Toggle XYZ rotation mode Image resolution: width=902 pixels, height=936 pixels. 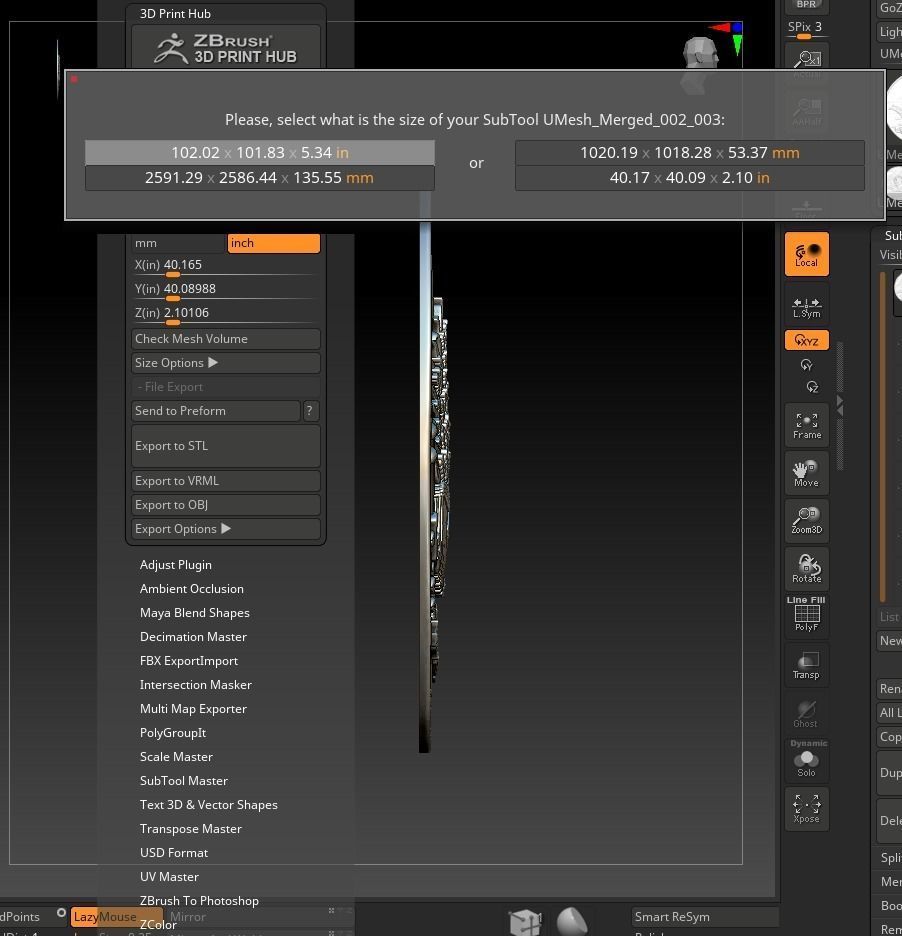806,340
